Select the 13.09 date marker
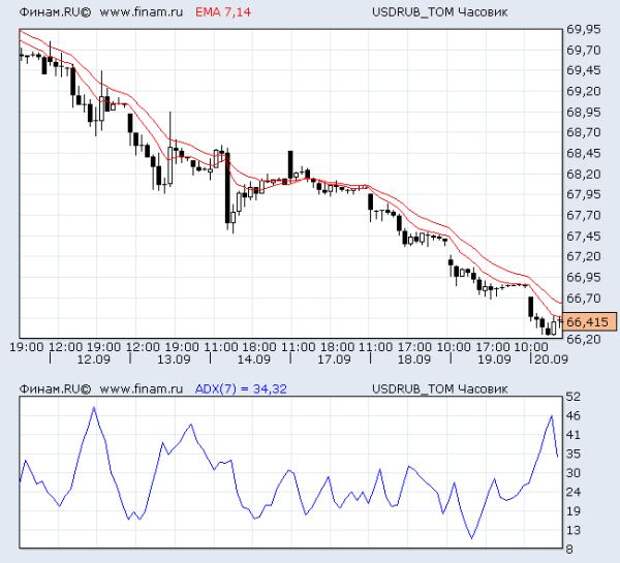Image resolution: width=620 pixels, height=563 pixels. [173, 359]
